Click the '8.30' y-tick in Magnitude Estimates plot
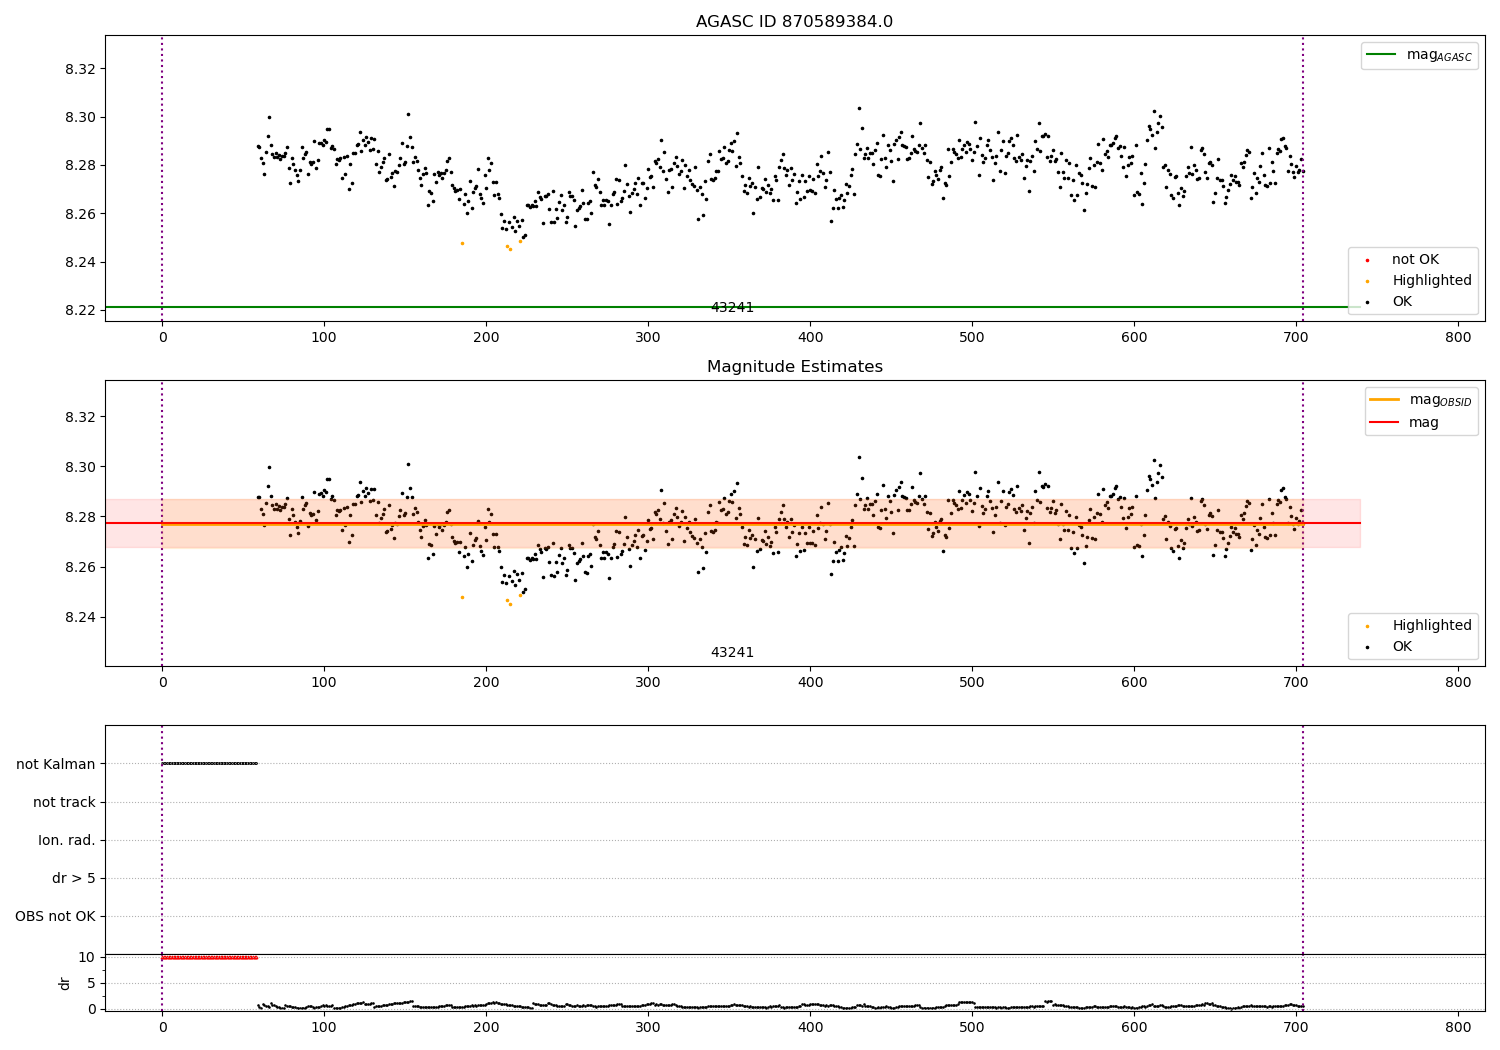The width and height of the screenshot is (1500, 1050). (x=80, y=468)
